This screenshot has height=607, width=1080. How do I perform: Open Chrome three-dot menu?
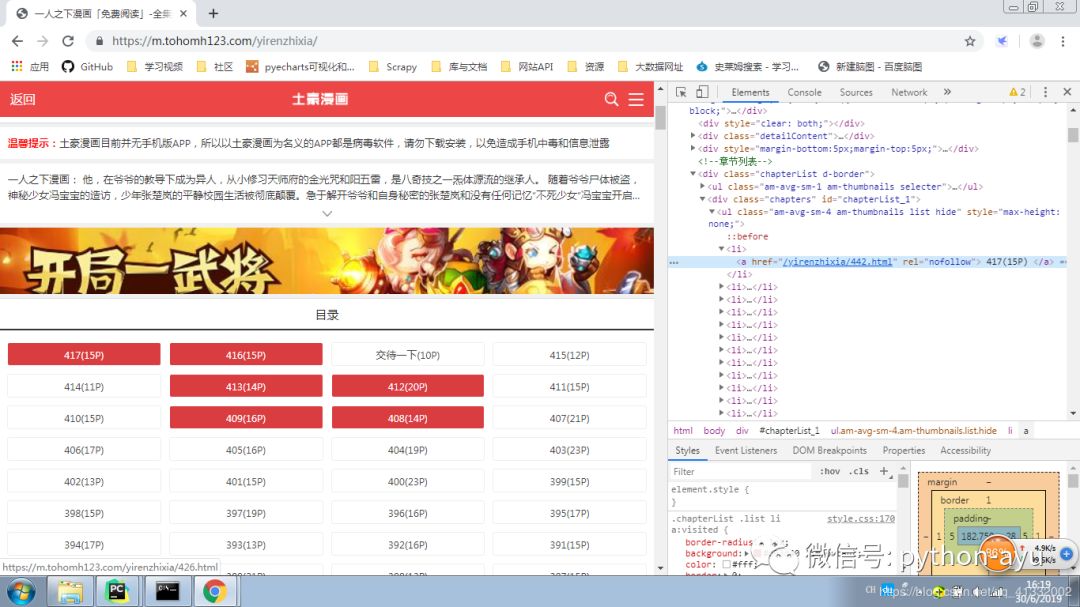1063,41
